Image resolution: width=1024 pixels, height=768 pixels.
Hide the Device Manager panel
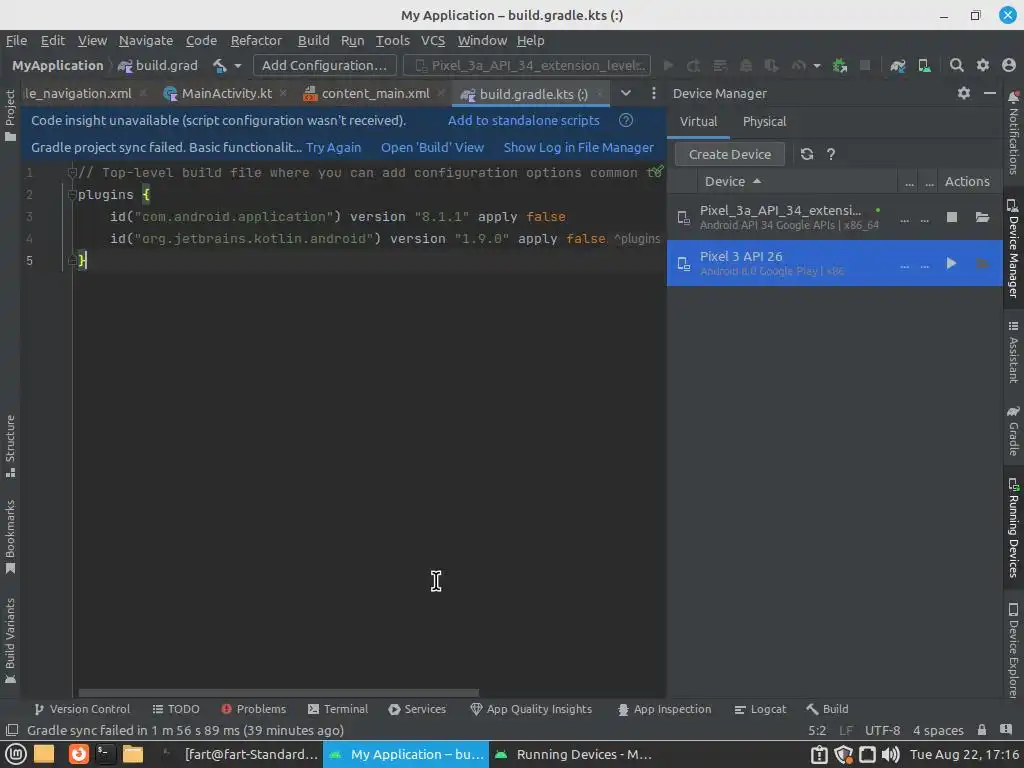(989, 93)
